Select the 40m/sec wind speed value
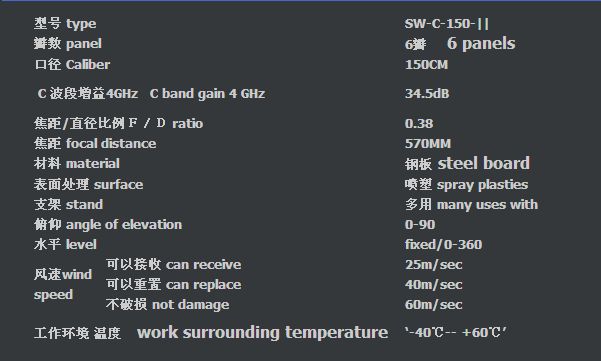601x361 pixels. click(434, 285)
